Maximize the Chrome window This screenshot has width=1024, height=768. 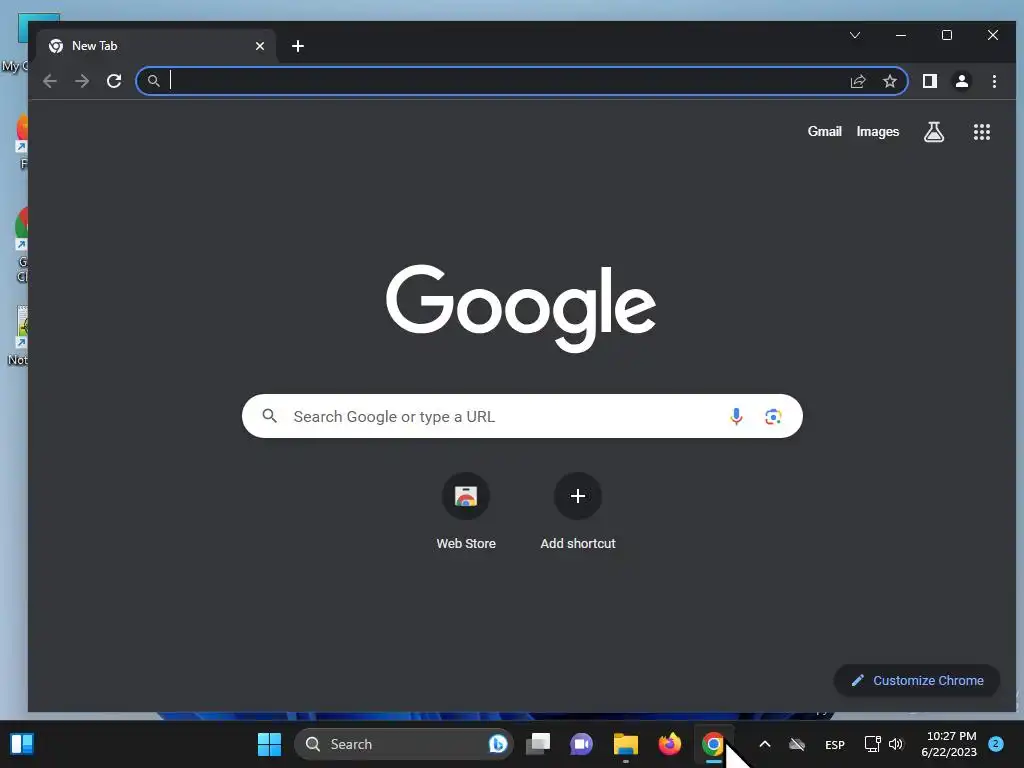pos(947,35)
